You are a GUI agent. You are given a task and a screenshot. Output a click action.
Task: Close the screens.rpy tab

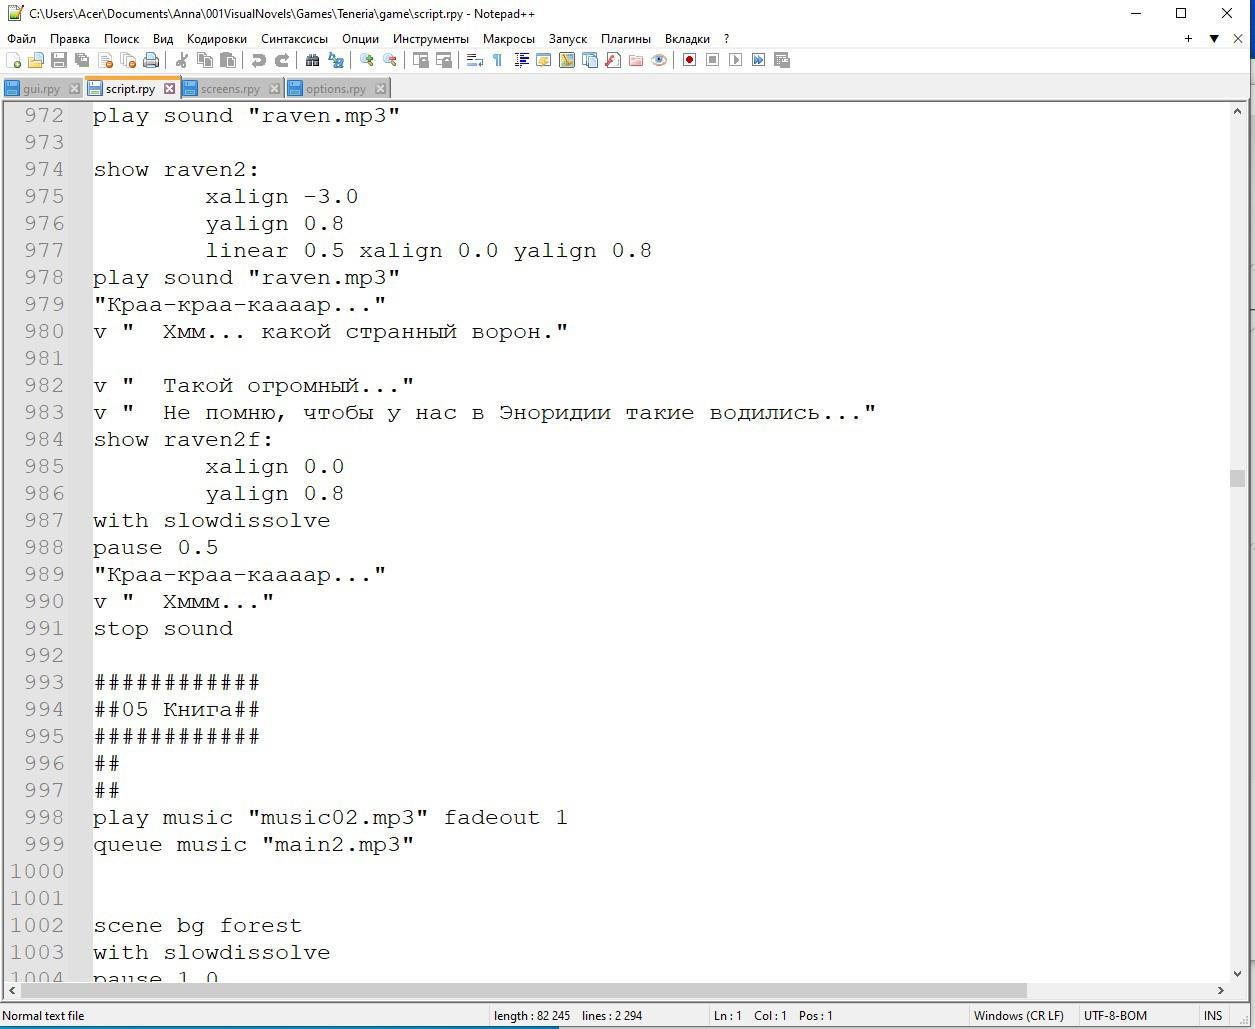coord(275,89)
